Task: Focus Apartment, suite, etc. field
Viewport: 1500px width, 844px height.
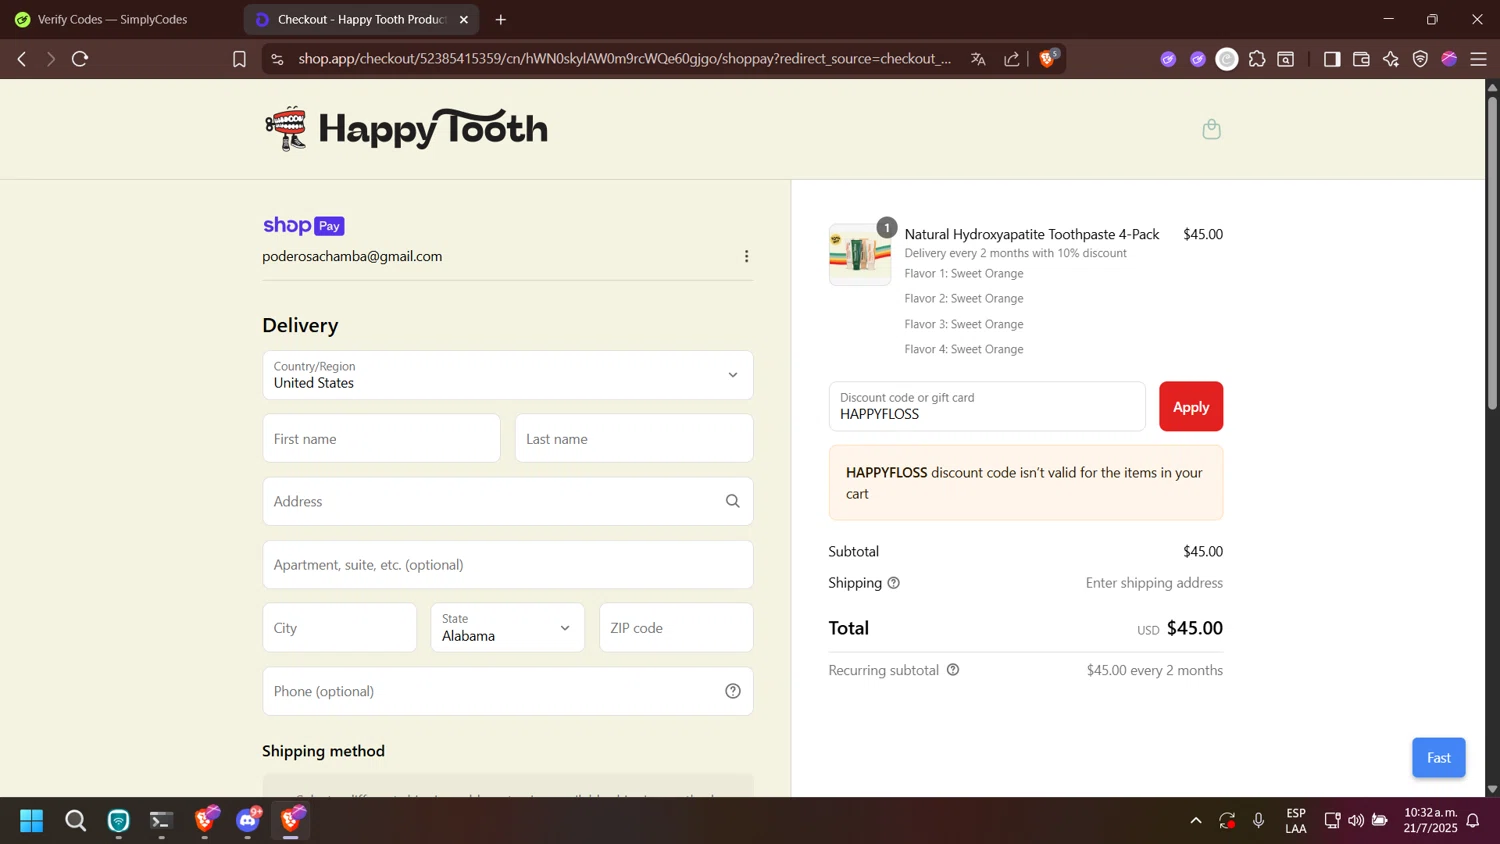Action: pyautogui.click(x=508, y=565)
